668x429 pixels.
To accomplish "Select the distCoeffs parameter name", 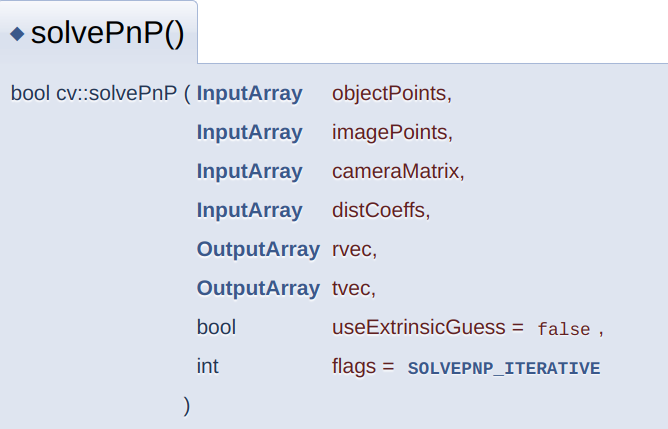I will pyautogui.click(x=379, y=210).
